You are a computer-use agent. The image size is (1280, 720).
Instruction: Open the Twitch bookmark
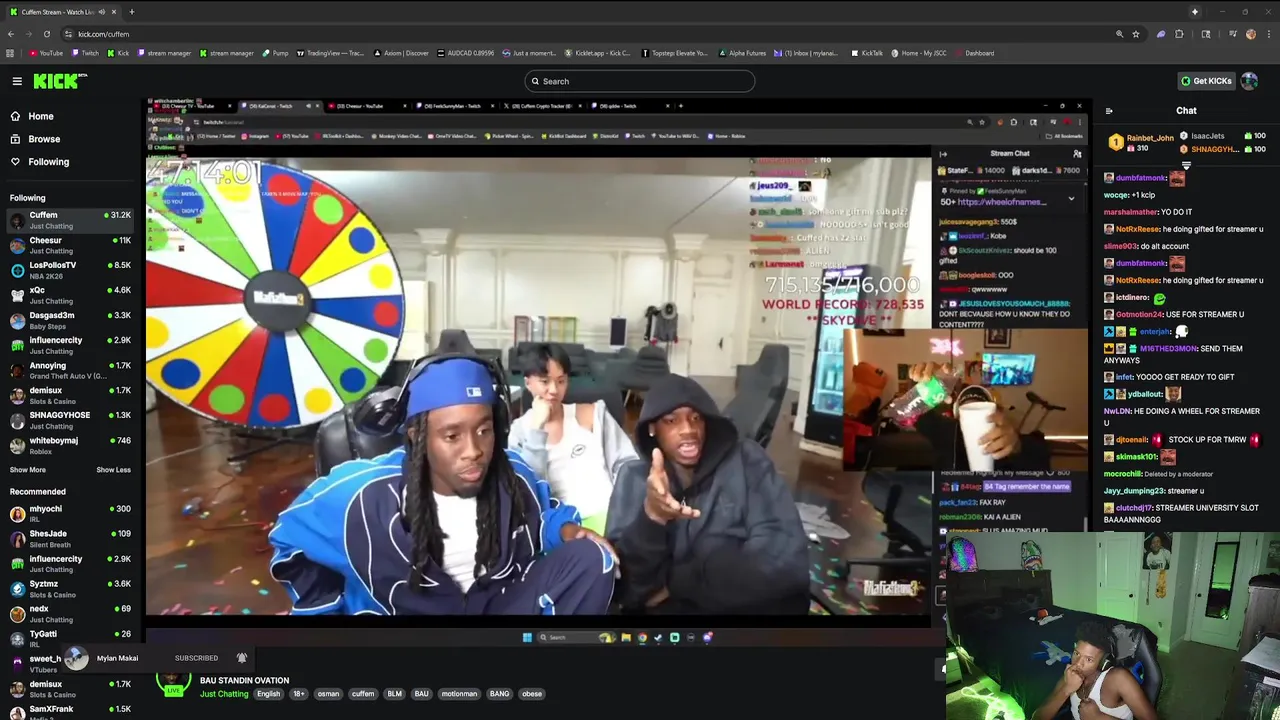[85, 53]
